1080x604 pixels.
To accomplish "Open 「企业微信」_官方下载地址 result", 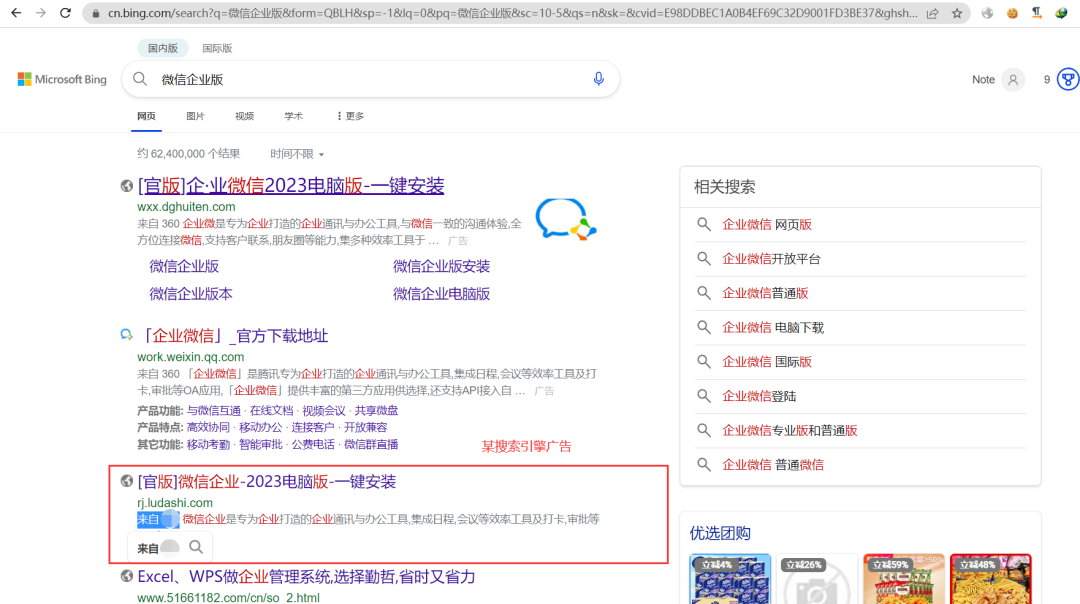I will [x=233, y=336].
